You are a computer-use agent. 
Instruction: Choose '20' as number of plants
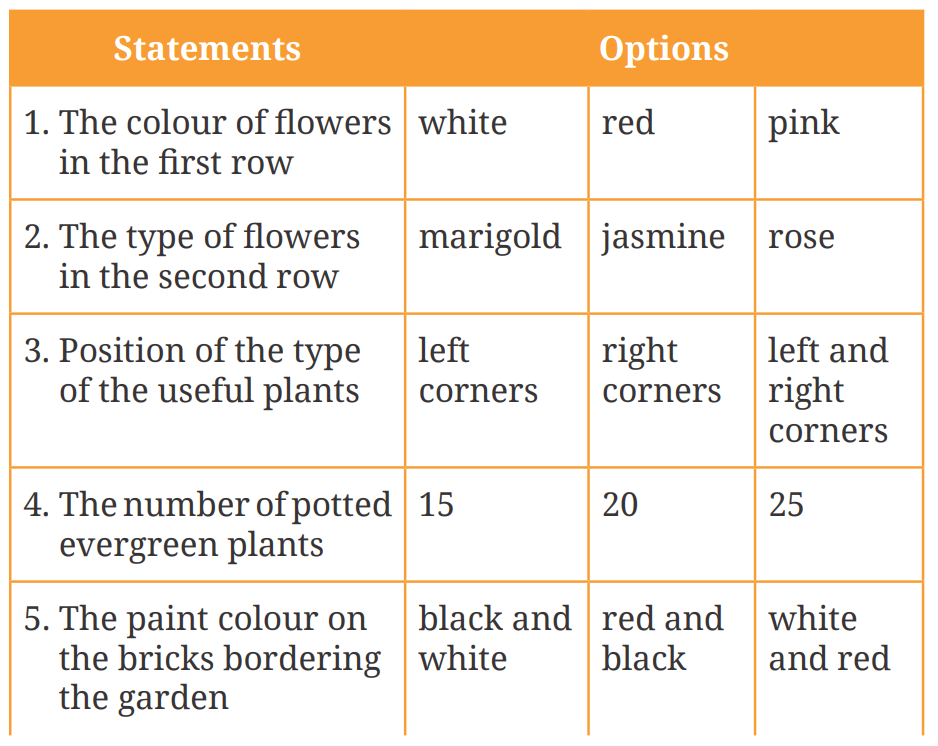pos(620,504)
